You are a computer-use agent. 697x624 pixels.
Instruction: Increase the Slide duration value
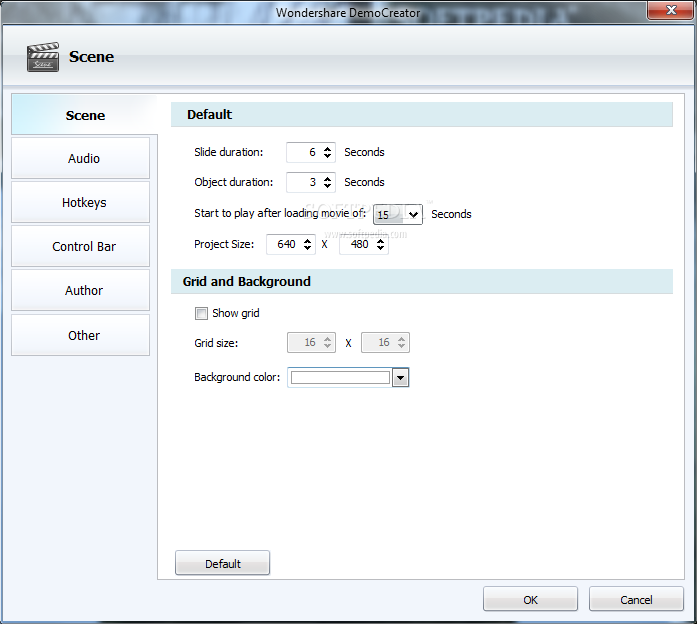pyautogui.click(x=328, y=148)
